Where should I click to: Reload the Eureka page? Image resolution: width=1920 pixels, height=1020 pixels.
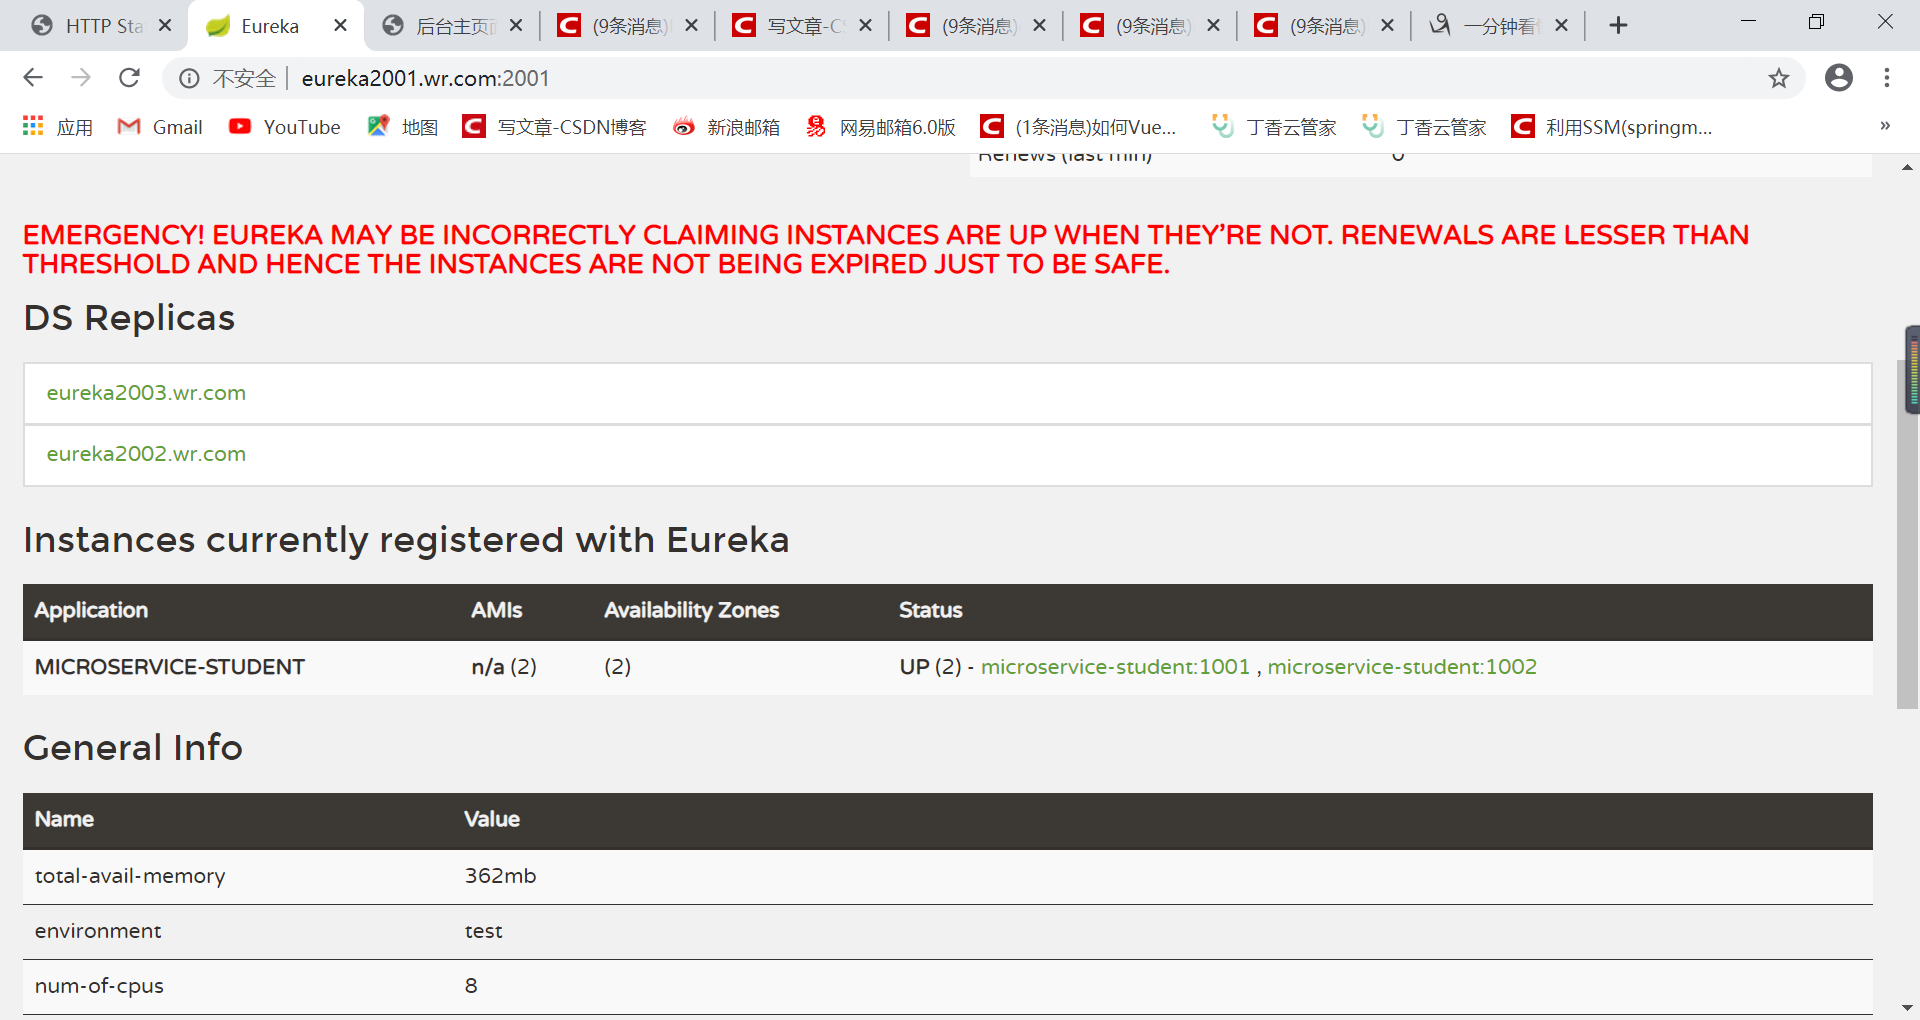[x=129, y=78]
